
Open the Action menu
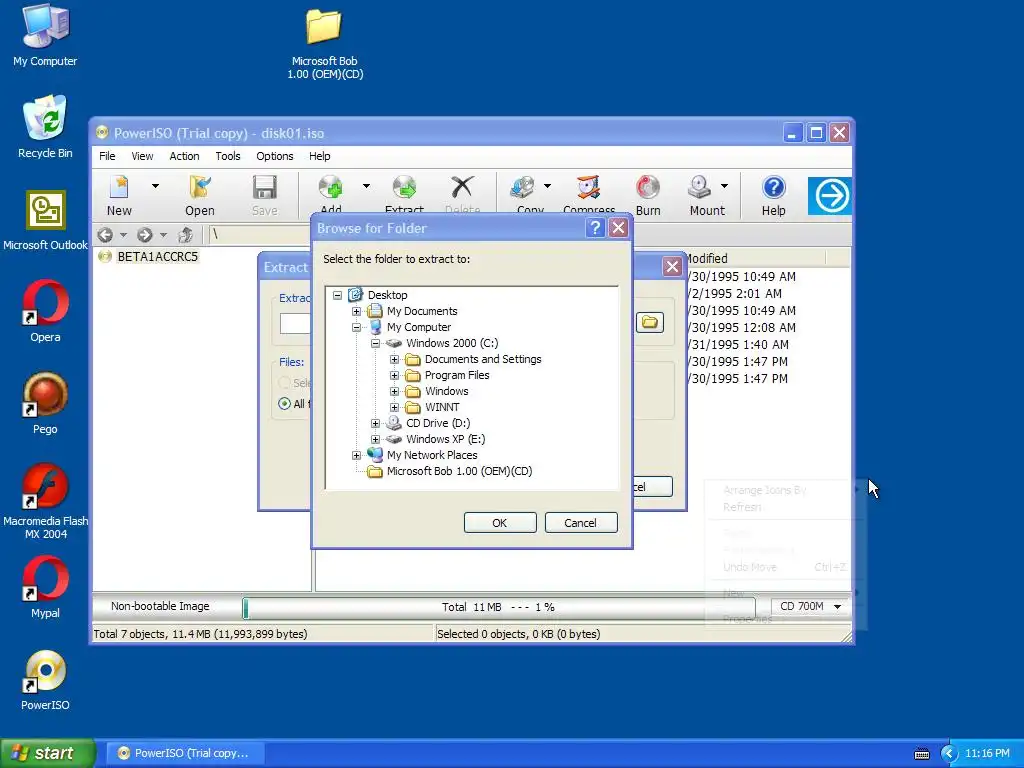pyautogui.click(x=184, y=156)
